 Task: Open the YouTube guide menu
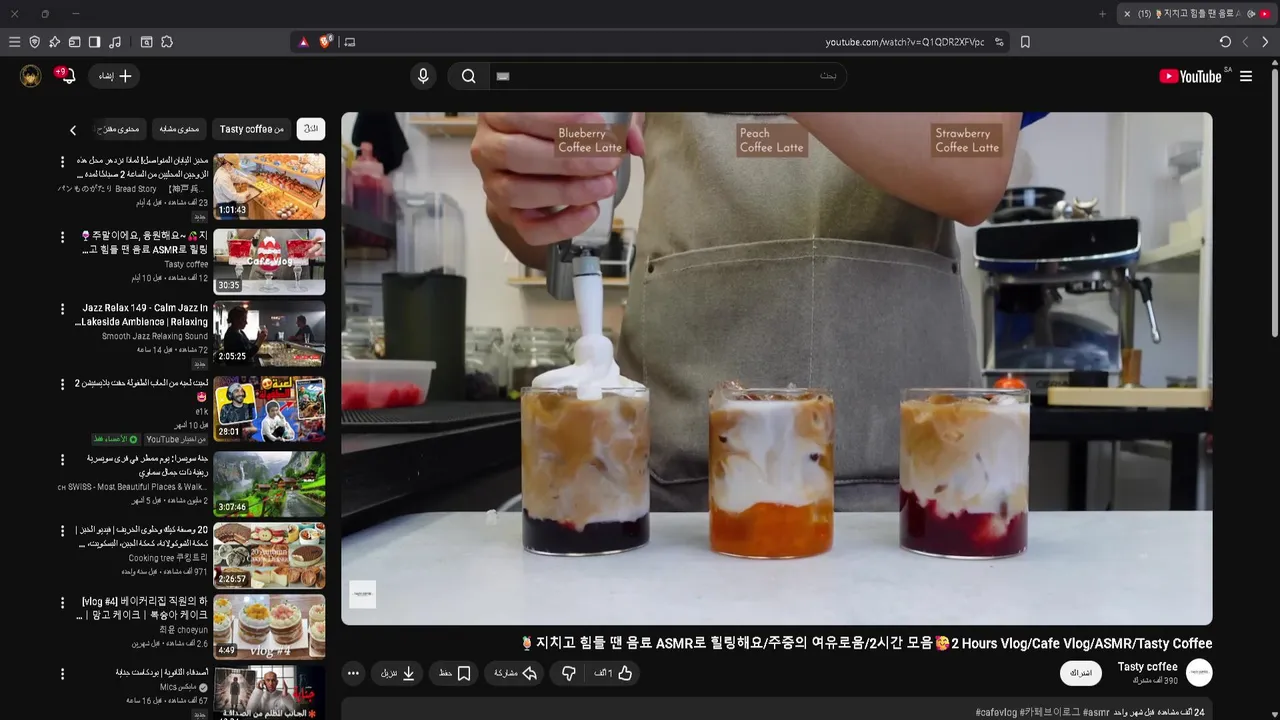(1246, 76)
